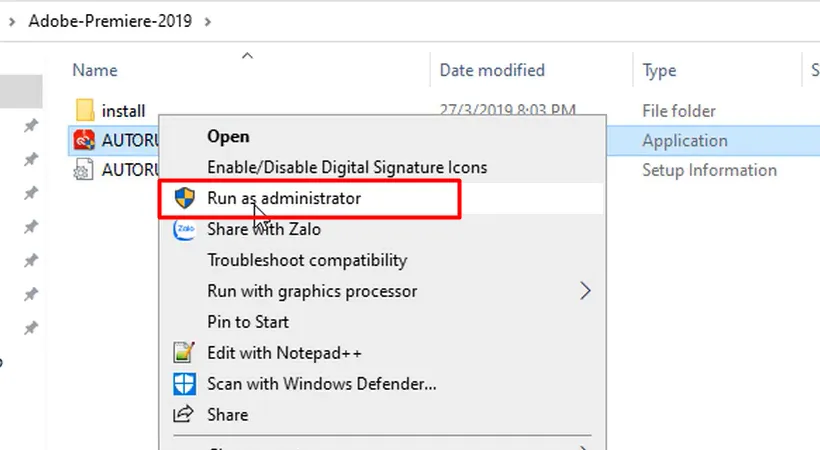Click the Share arrow icon
The image size is (820, 450).
(x=184, y=414)
